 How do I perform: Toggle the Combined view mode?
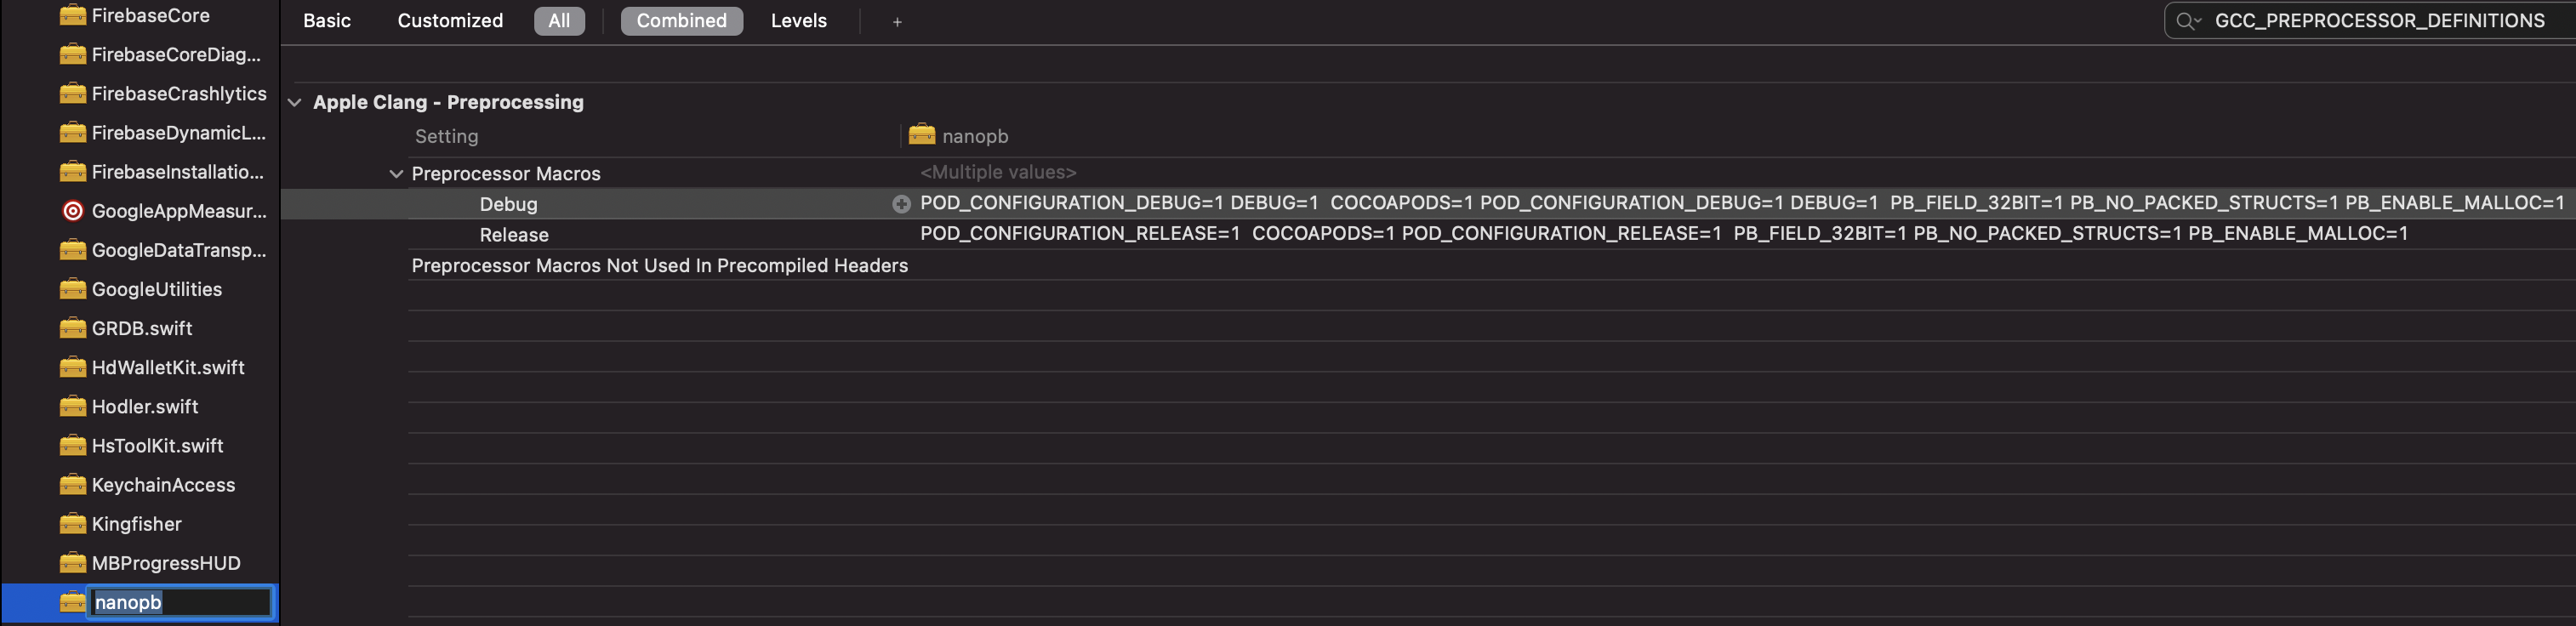(x=681, y=20)
